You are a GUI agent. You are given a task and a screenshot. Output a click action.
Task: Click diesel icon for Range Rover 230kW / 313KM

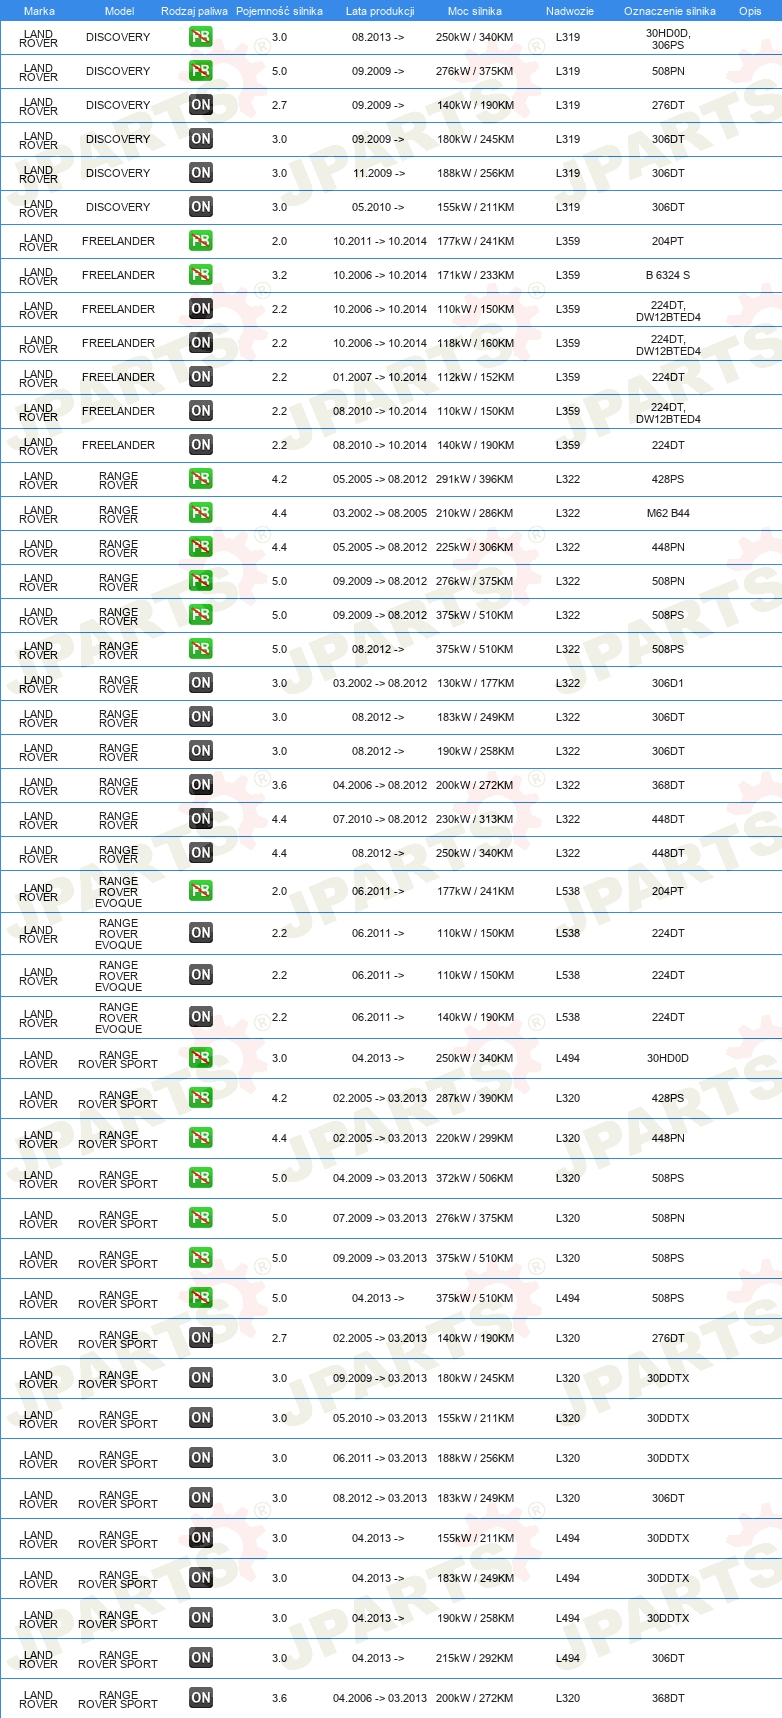(x=201, y=819)
